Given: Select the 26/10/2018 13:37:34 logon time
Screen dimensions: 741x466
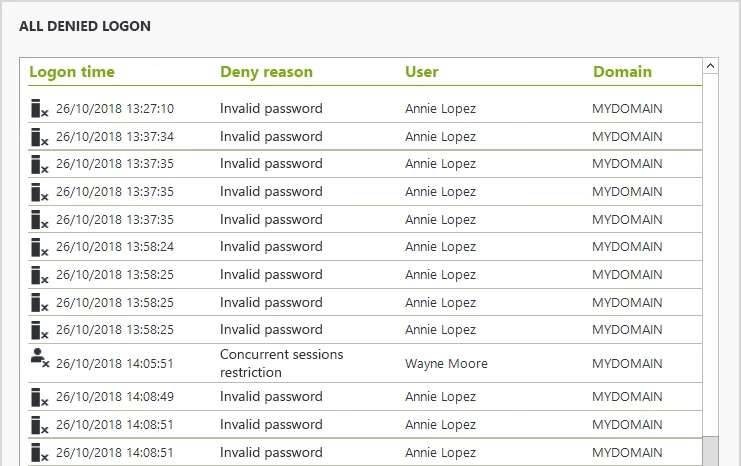Looking at the screenshot, I should click(x=115, y=137).
